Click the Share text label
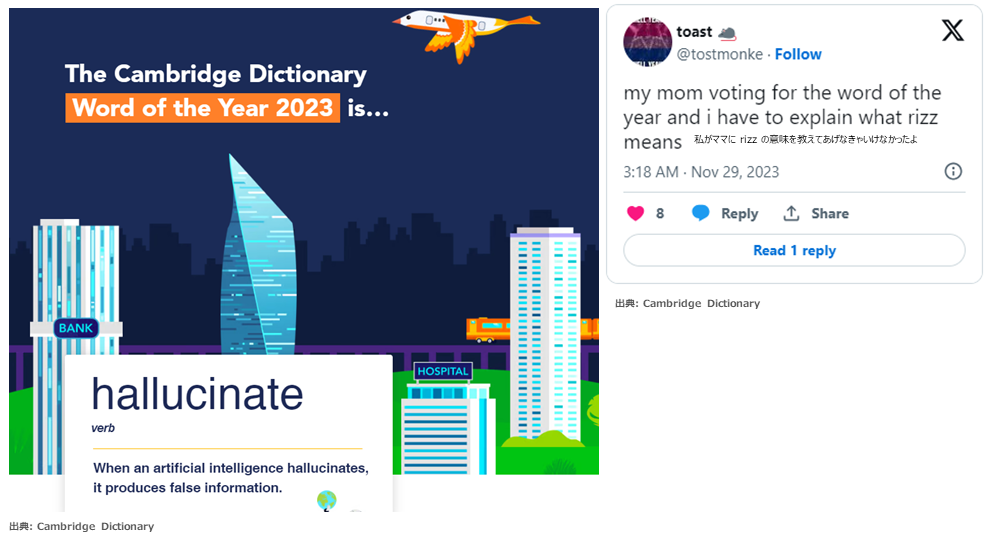The image size is (999, 544). click(830, 213)
